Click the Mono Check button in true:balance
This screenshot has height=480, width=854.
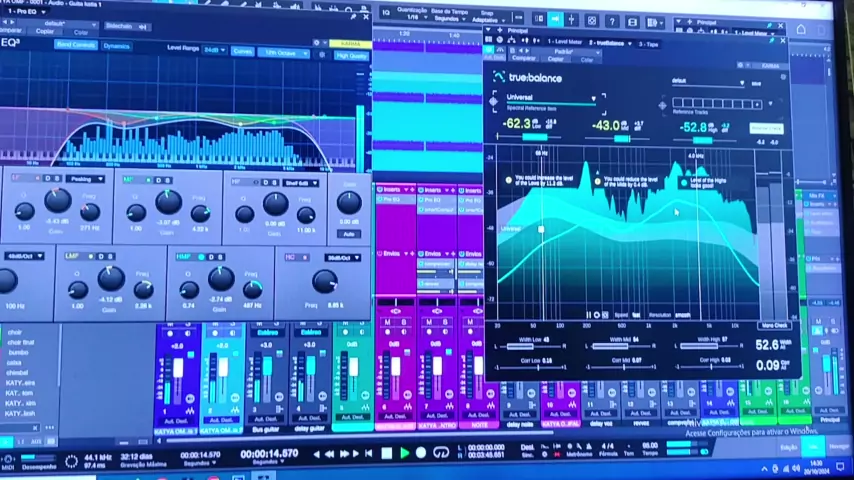tap(774, 325)
